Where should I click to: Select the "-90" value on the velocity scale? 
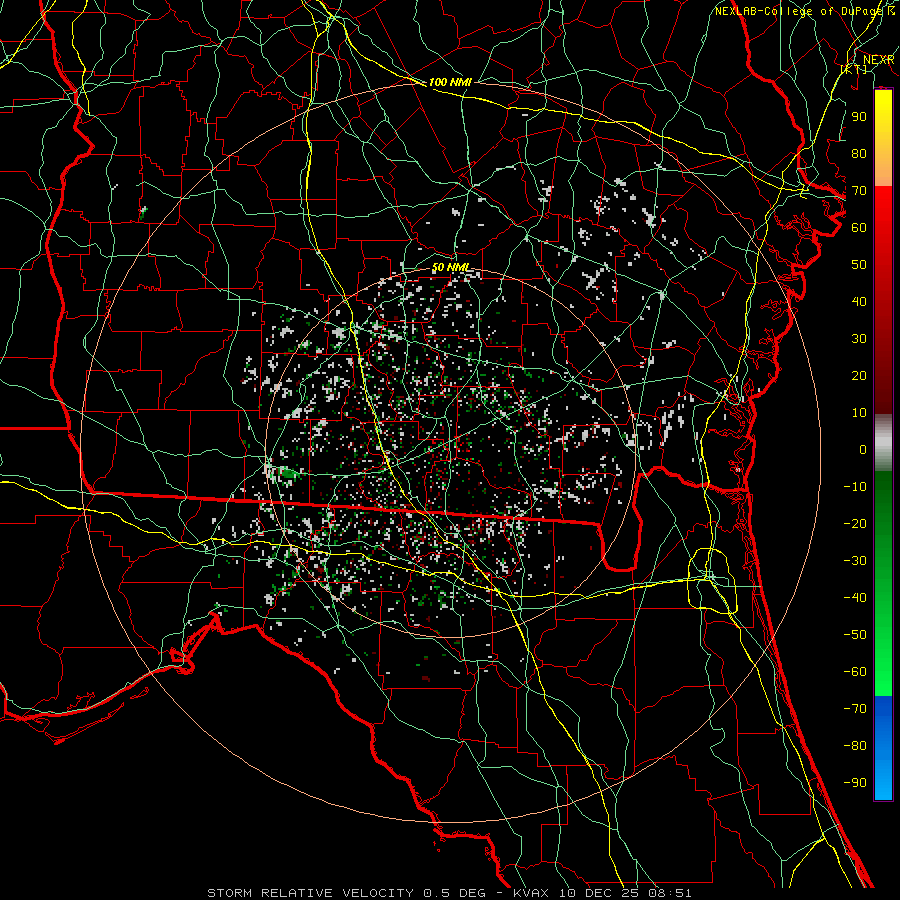[x=855, y=783]
